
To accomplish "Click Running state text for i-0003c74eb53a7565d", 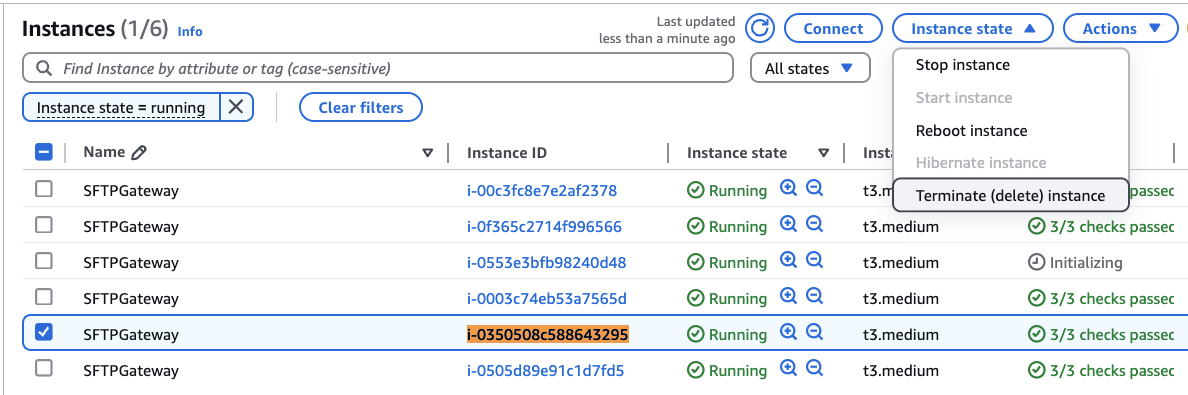I will [x=738, y=299].
